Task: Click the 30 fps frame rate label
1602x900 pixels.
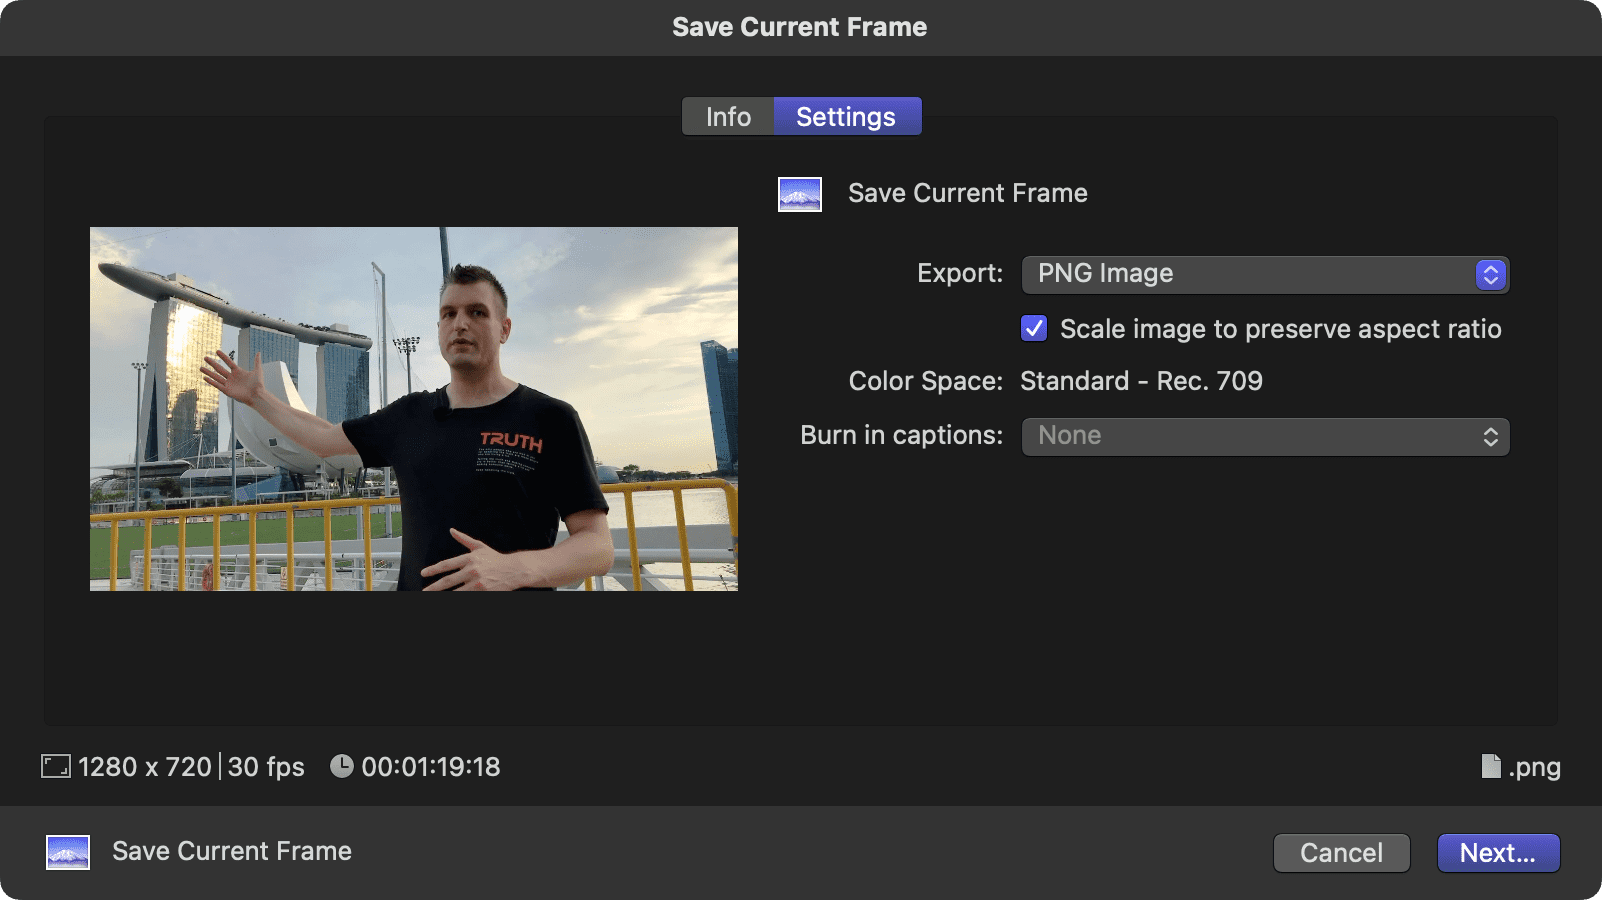Action: tap(266, 767)
